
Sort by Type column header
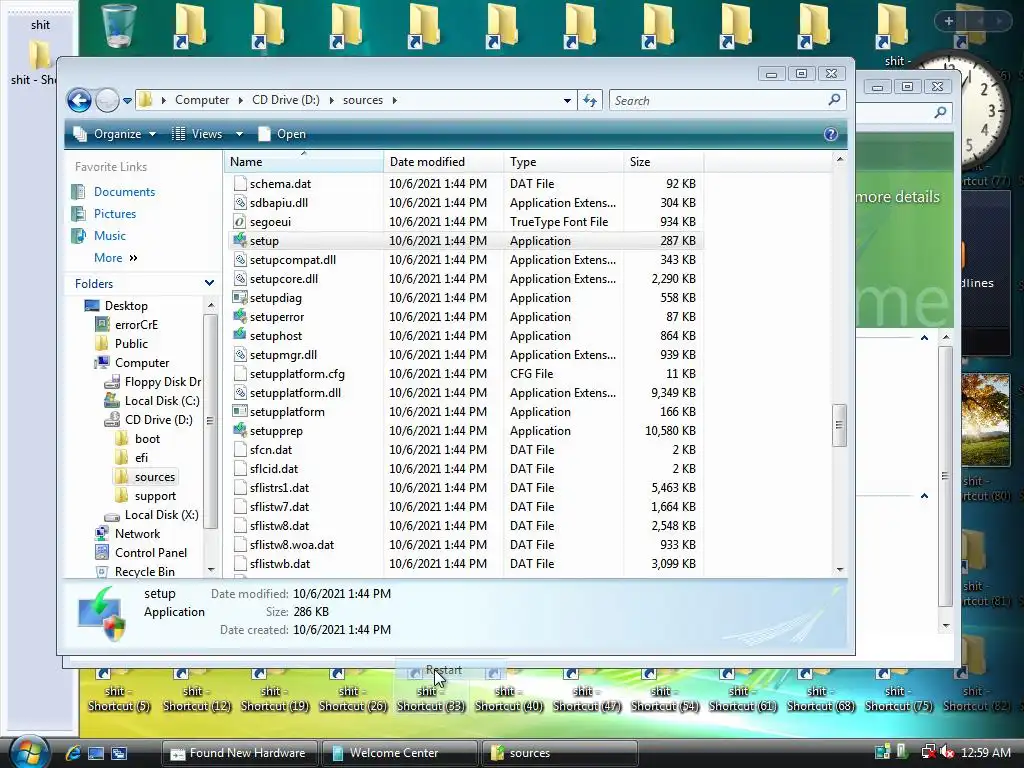pos(563,161)
